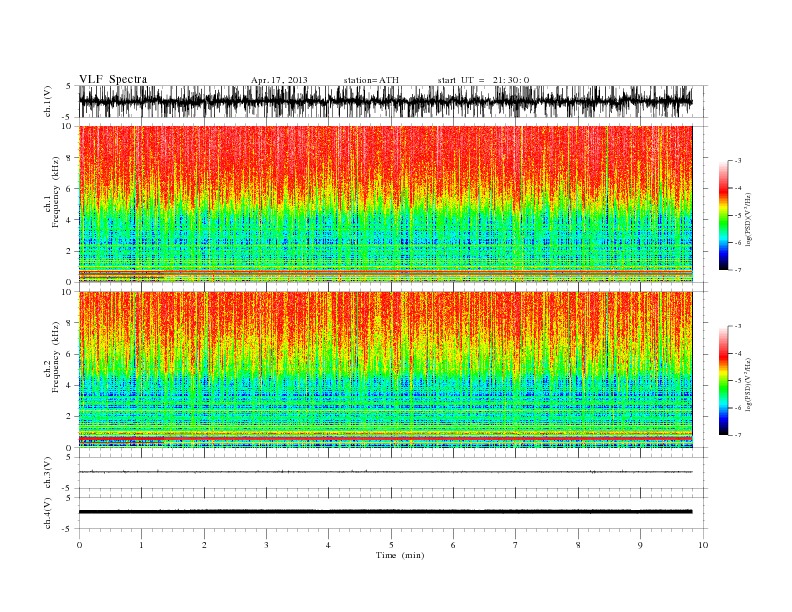The height and width of the screenshot is (612, 792).
Task: Click the ch.2 spectrogram color bar
Action: coord(723,380)
